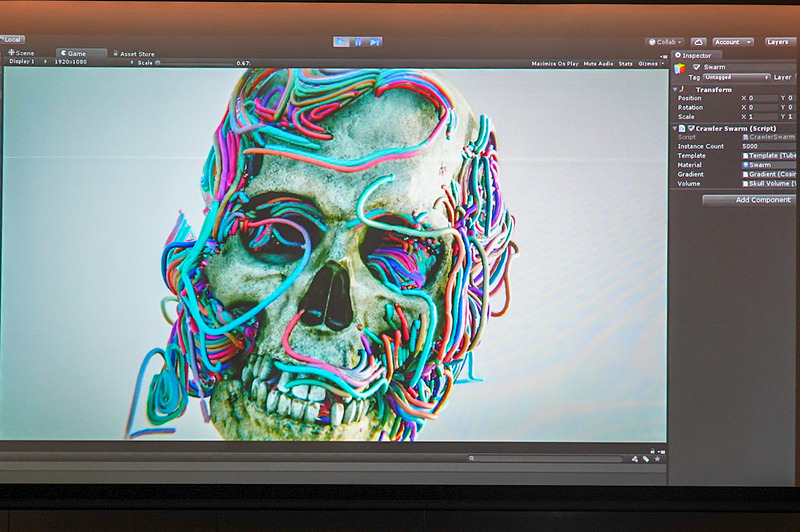Viewport: 800px width, 532px height.
Task: Toggle Maximize On Play
Action: click(555, 64)
